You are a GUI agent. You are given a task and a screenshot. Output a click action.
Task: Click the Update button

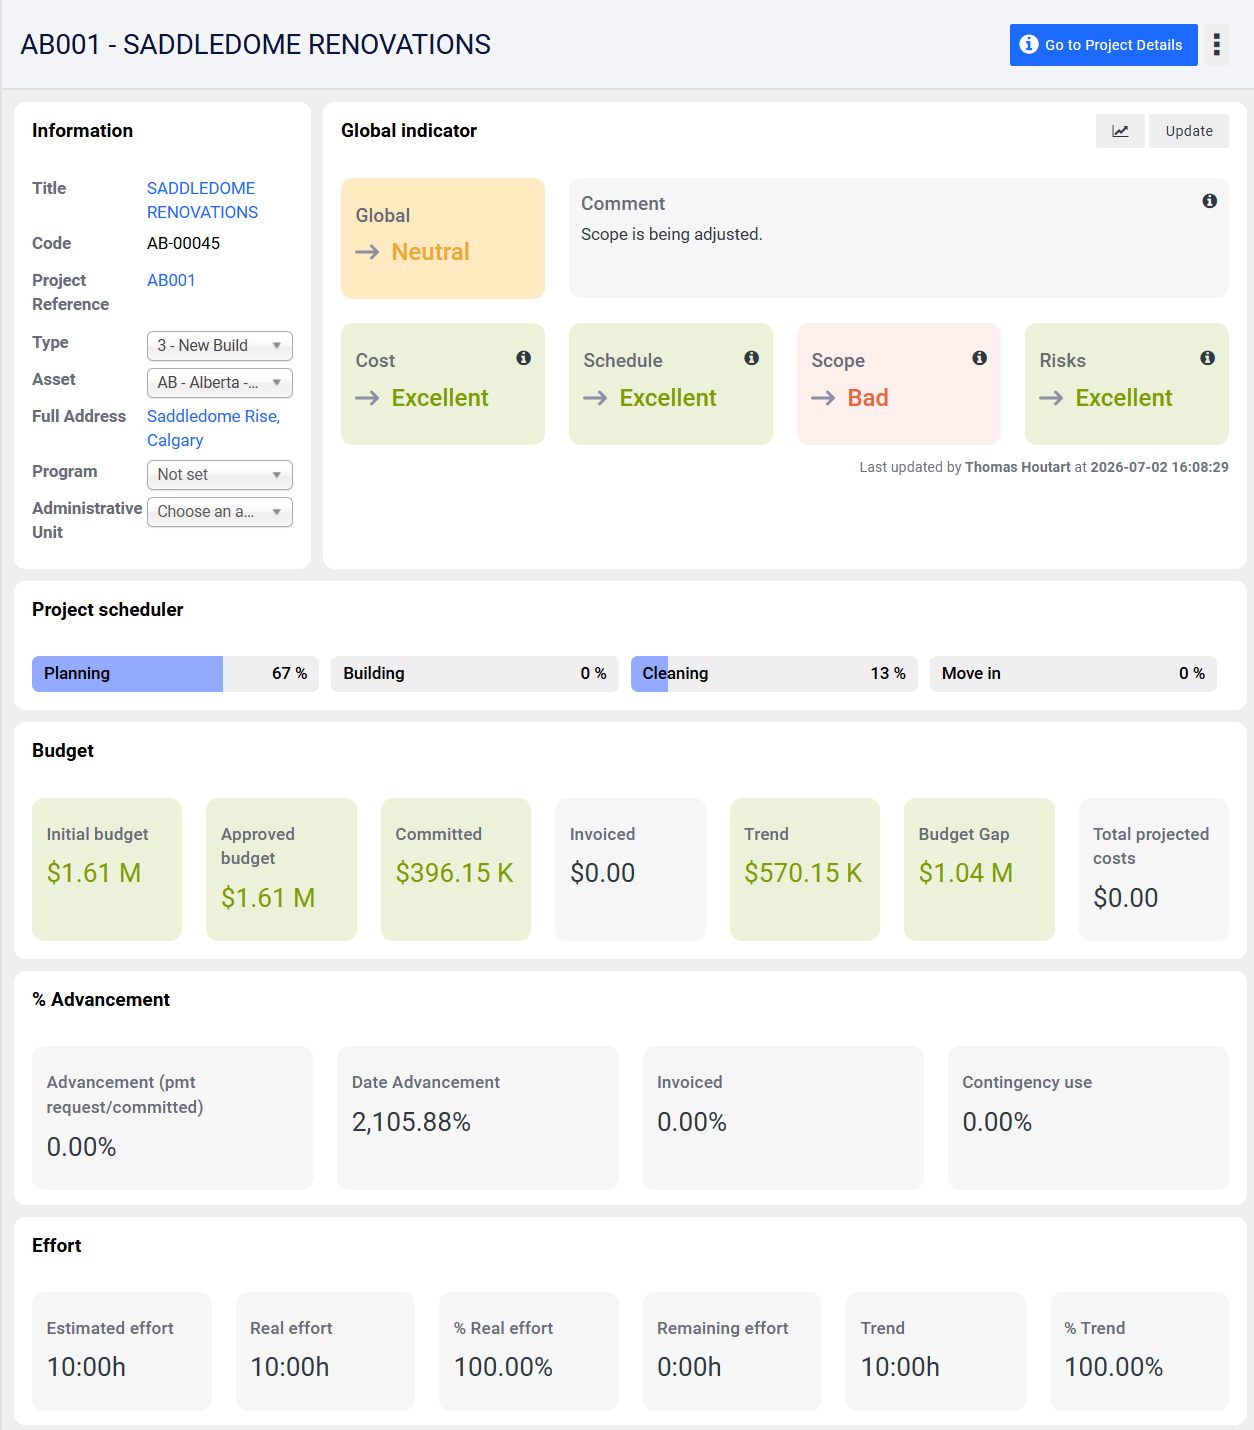pos(1189,131)
